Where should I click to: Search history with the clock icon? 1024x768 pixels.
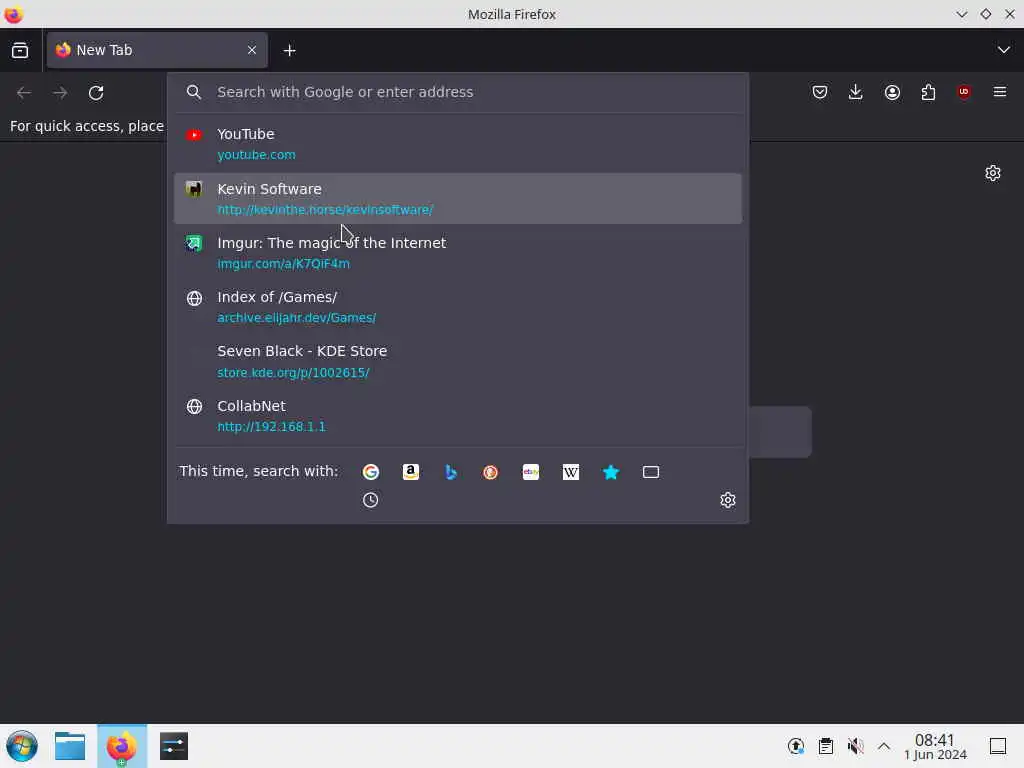371,500
